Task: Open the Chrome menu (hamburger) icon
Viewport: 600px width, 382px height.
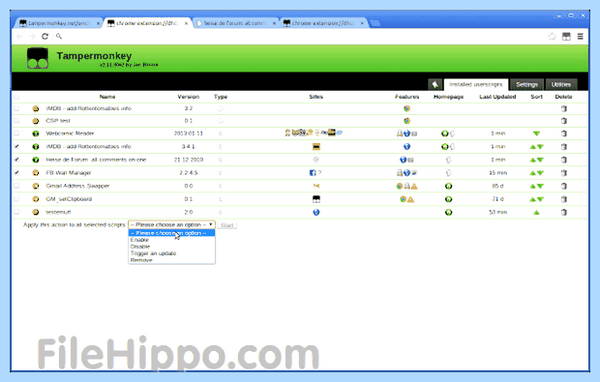Action: pos(580,36)
